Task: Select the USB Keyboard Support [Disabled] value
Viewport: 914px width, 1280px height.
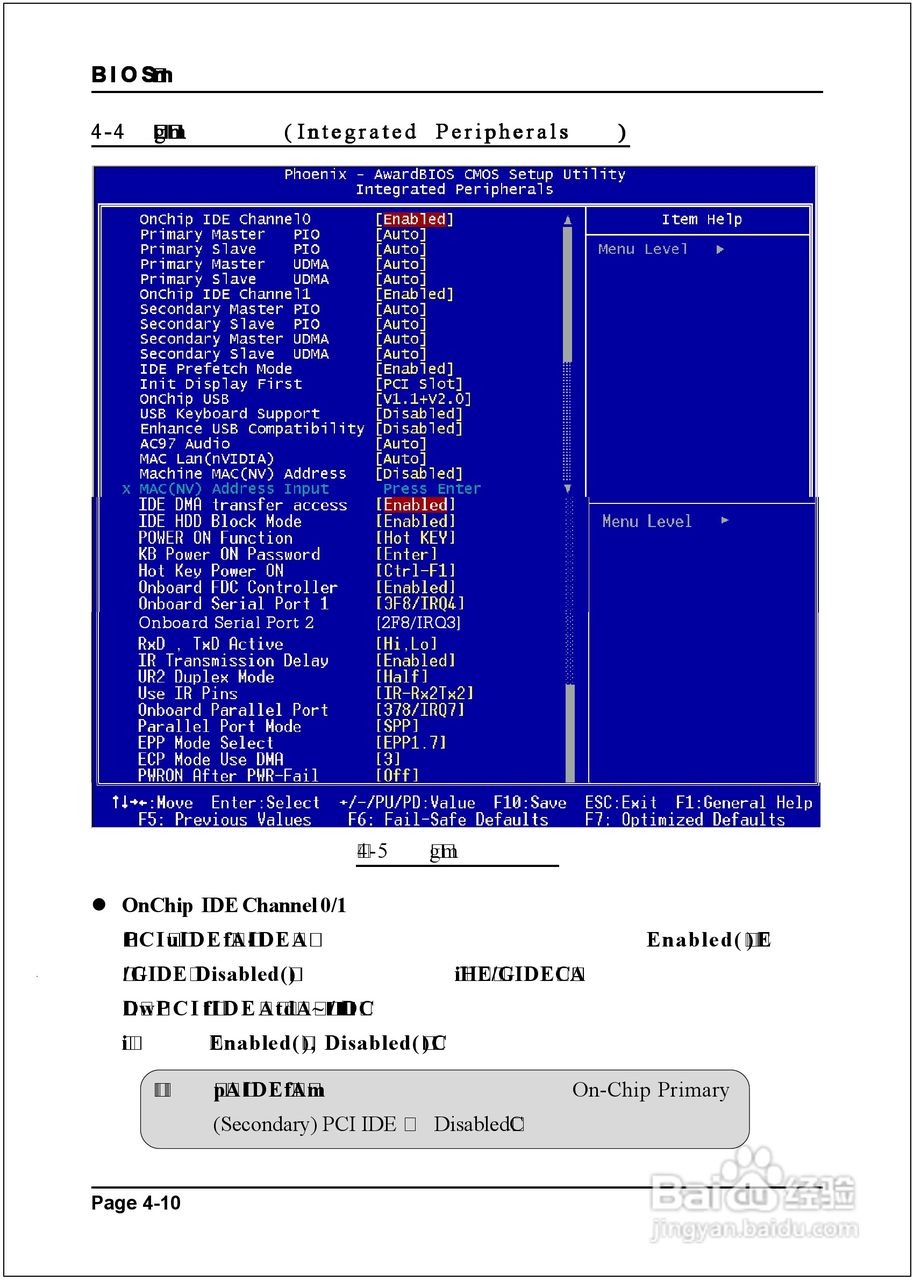Action: pyautogui.click(x=419, y=414)
